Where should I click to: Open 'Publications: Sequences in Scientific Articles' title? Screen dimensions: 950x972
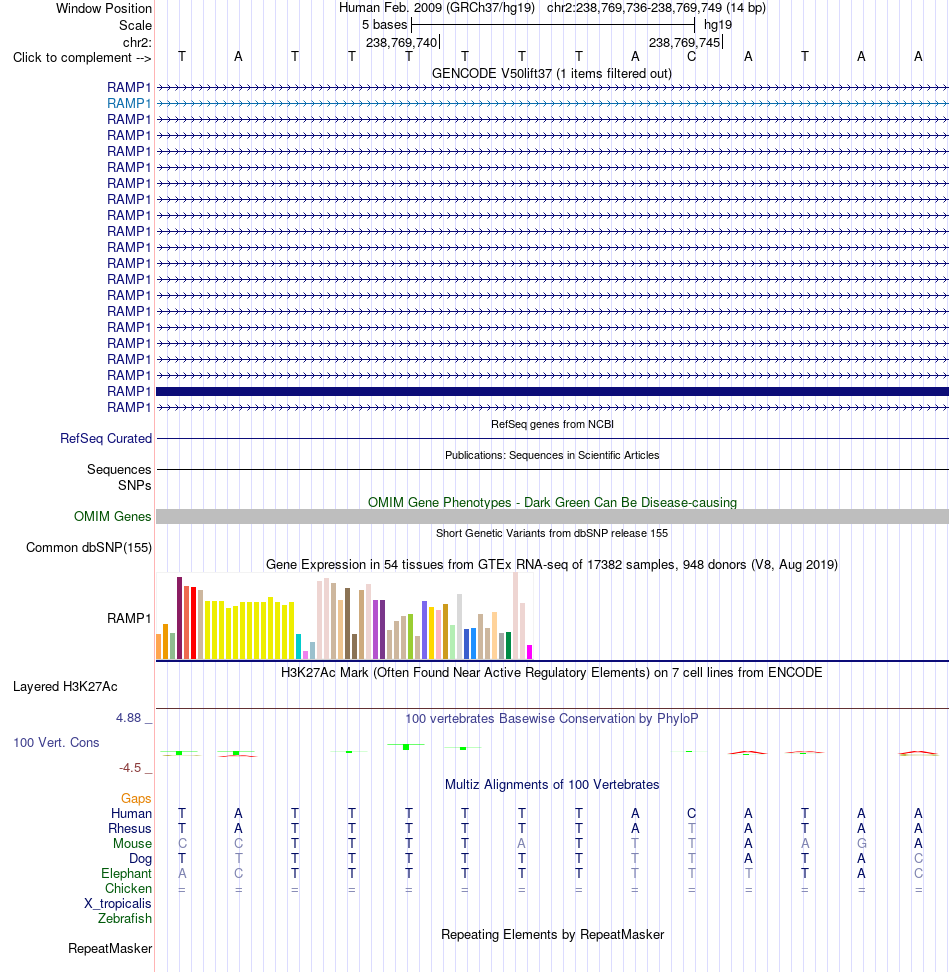tap(552, 455)
